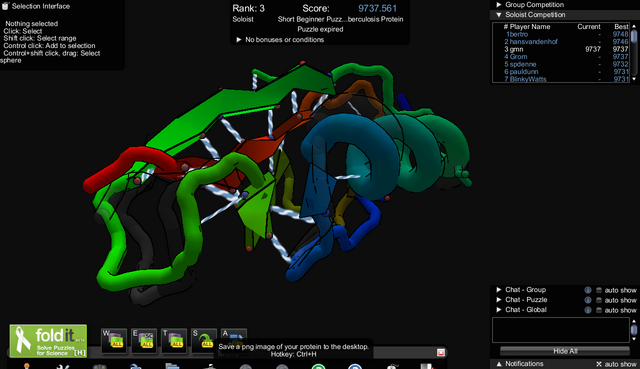Collapse the Soloist Competition panel
The height and width of the screenshot is (369, 640).
(x=499, y=15)
